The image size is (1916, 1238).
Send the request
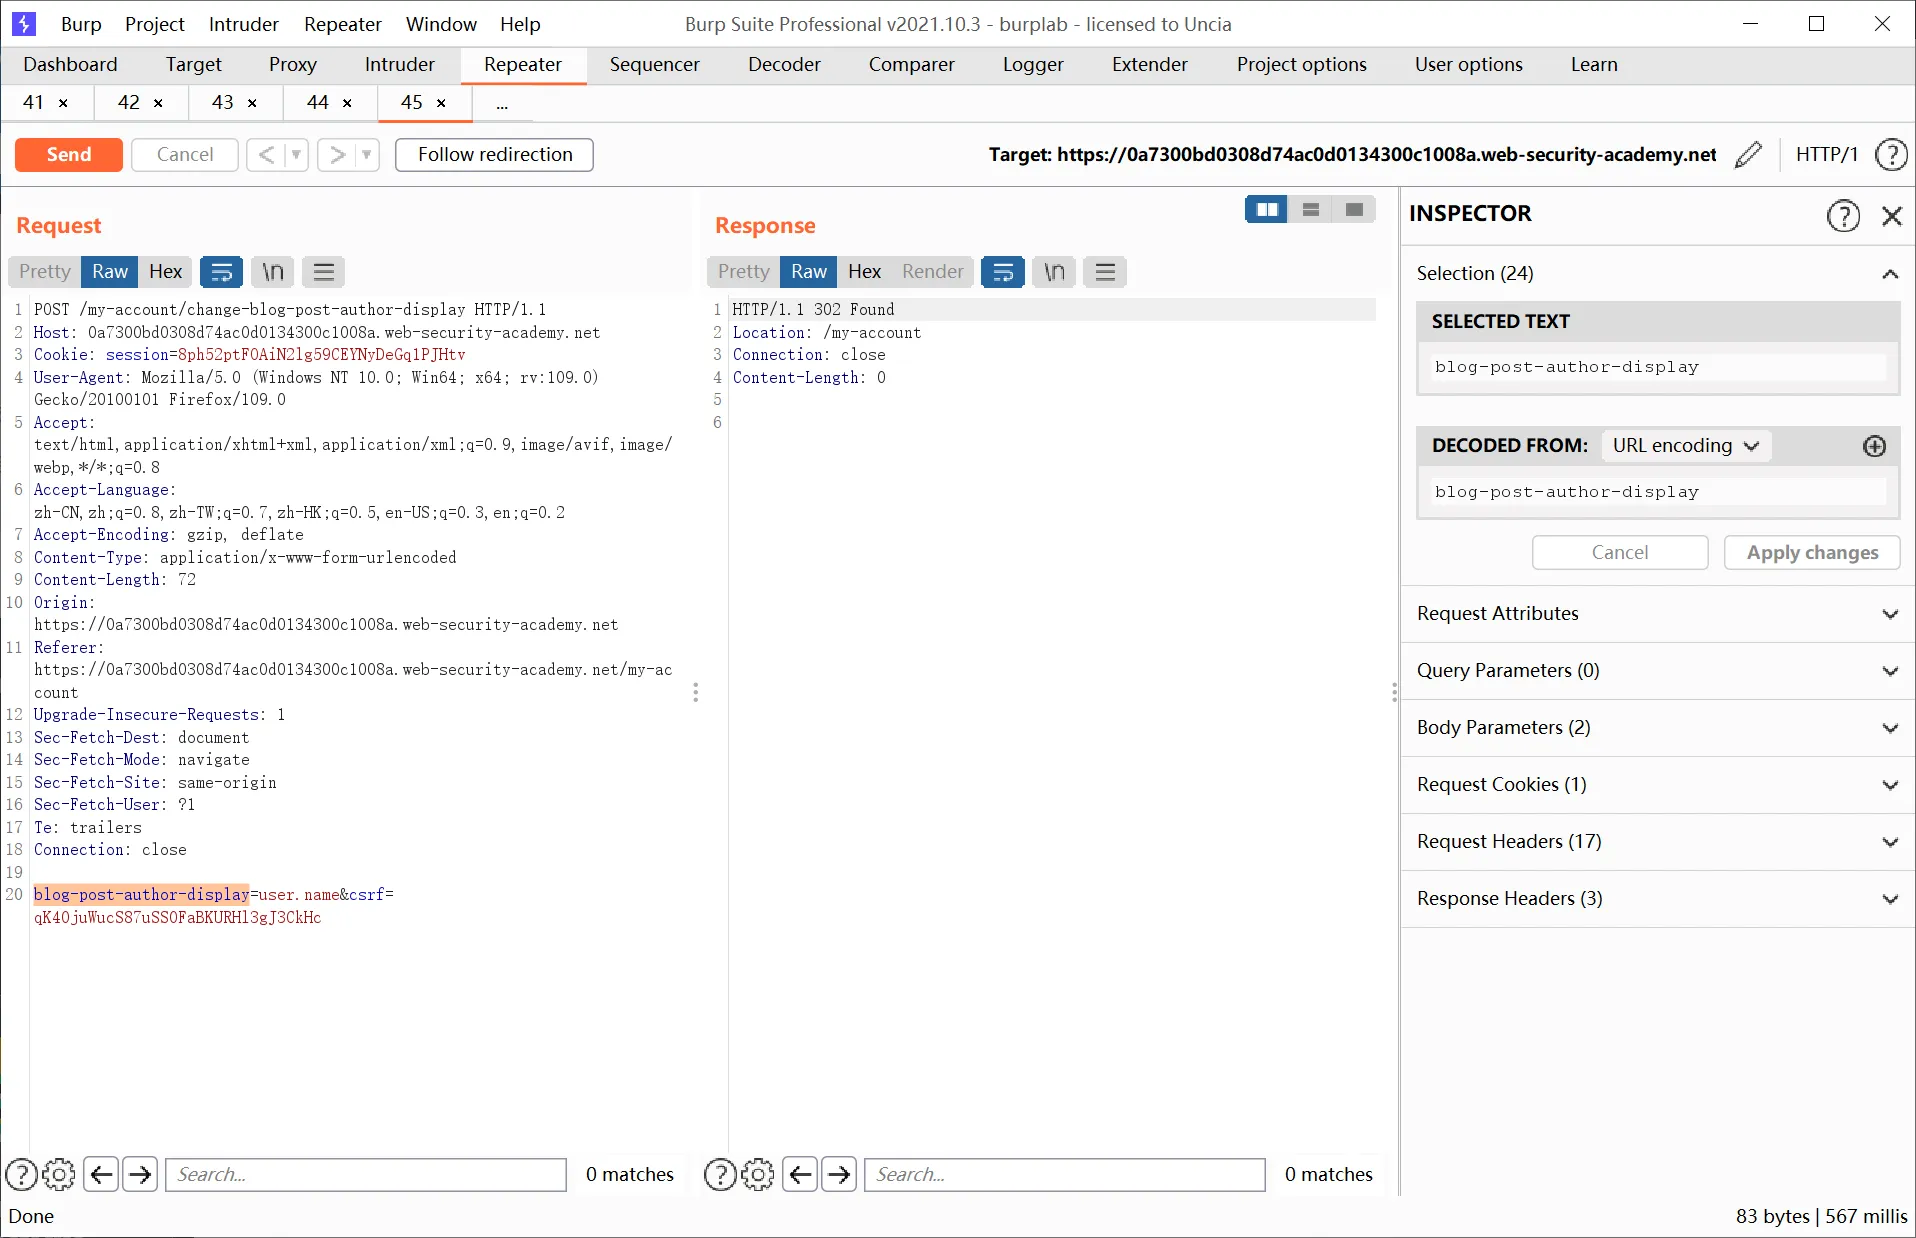[x=69, y=155]
